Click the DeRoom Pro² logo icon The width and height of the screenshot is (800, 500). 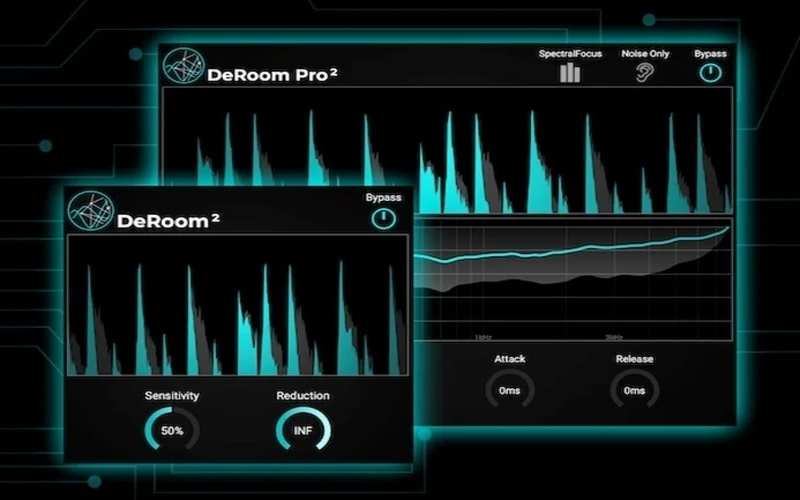click(x=184, y=66)
